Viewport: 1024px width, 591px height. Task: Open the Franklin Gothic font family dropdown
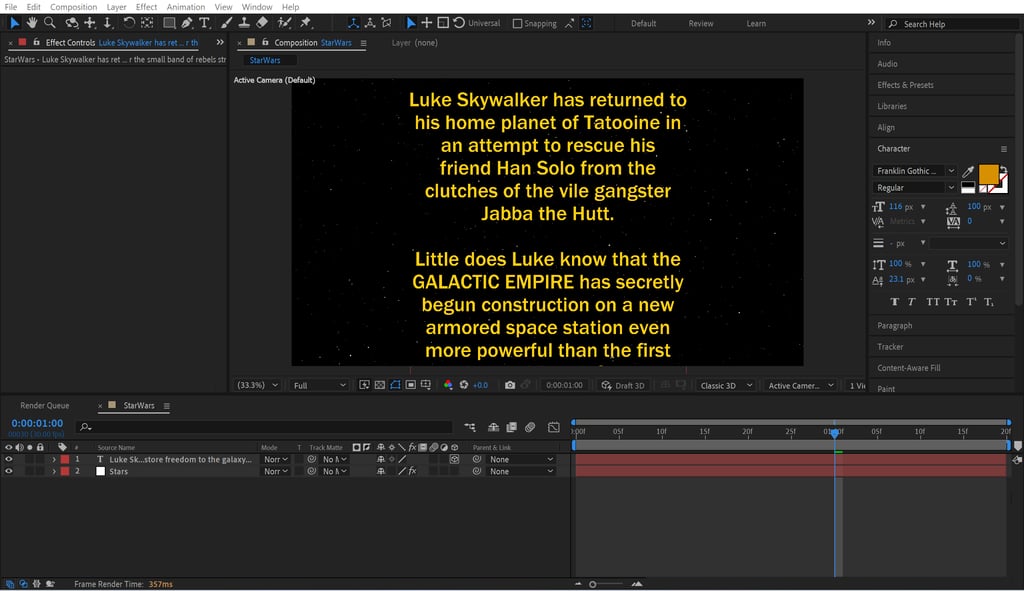point(914,171)
